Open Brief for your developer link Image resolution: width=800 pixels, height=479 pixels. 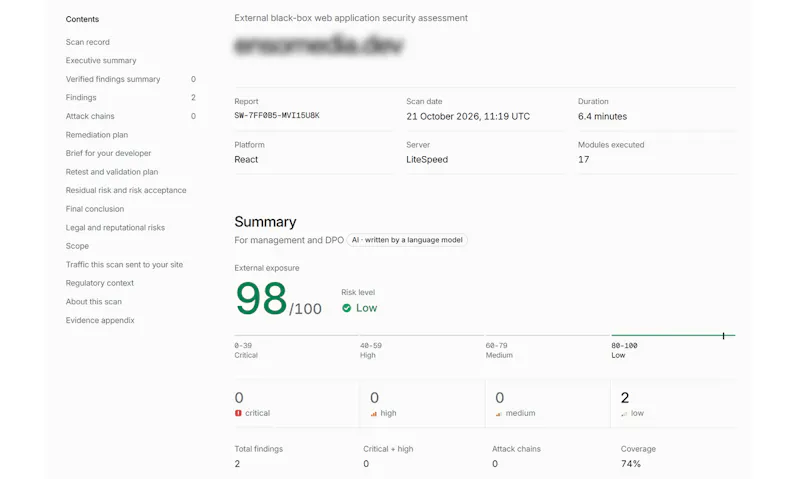click(x=108, y=153)
